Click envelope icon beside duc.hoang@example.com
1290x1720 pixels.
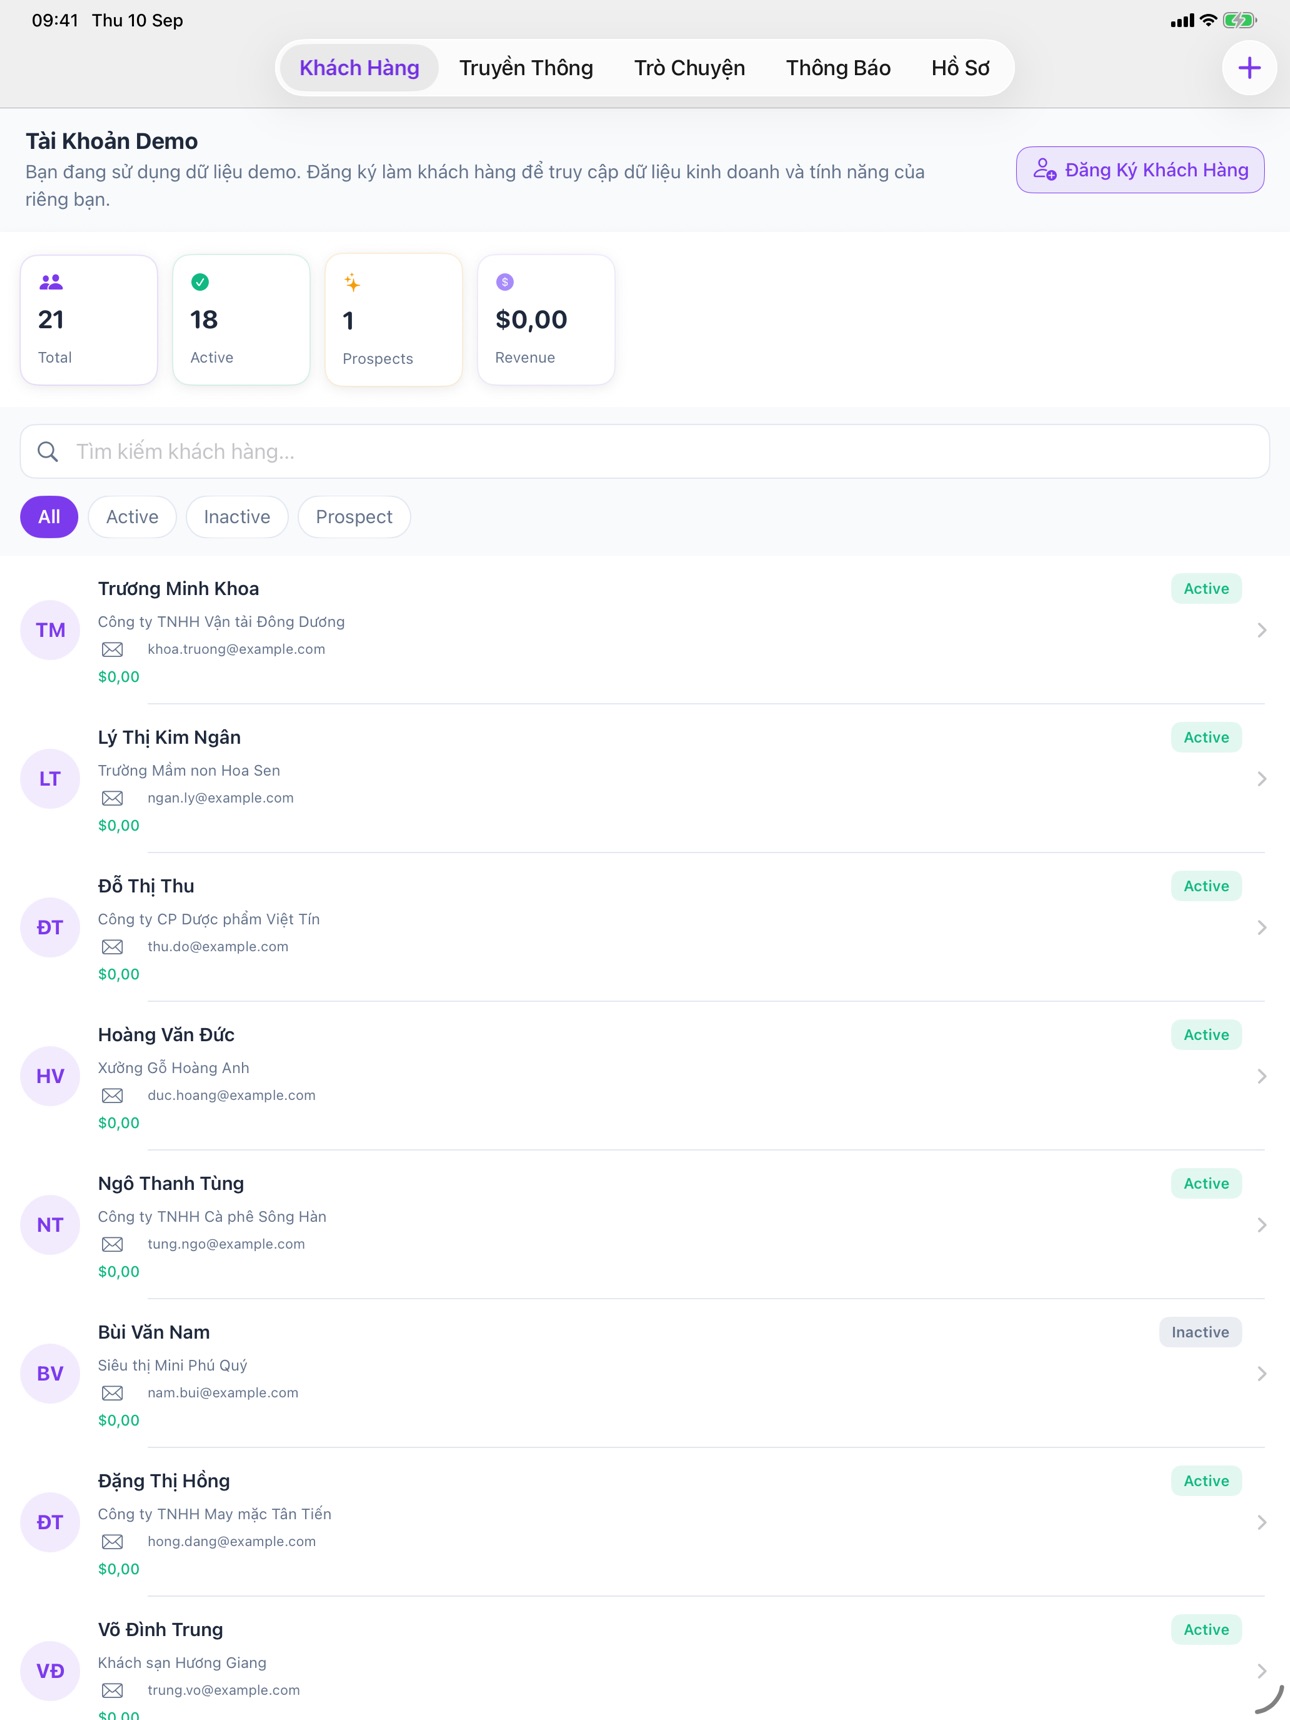pos(113,1096)
